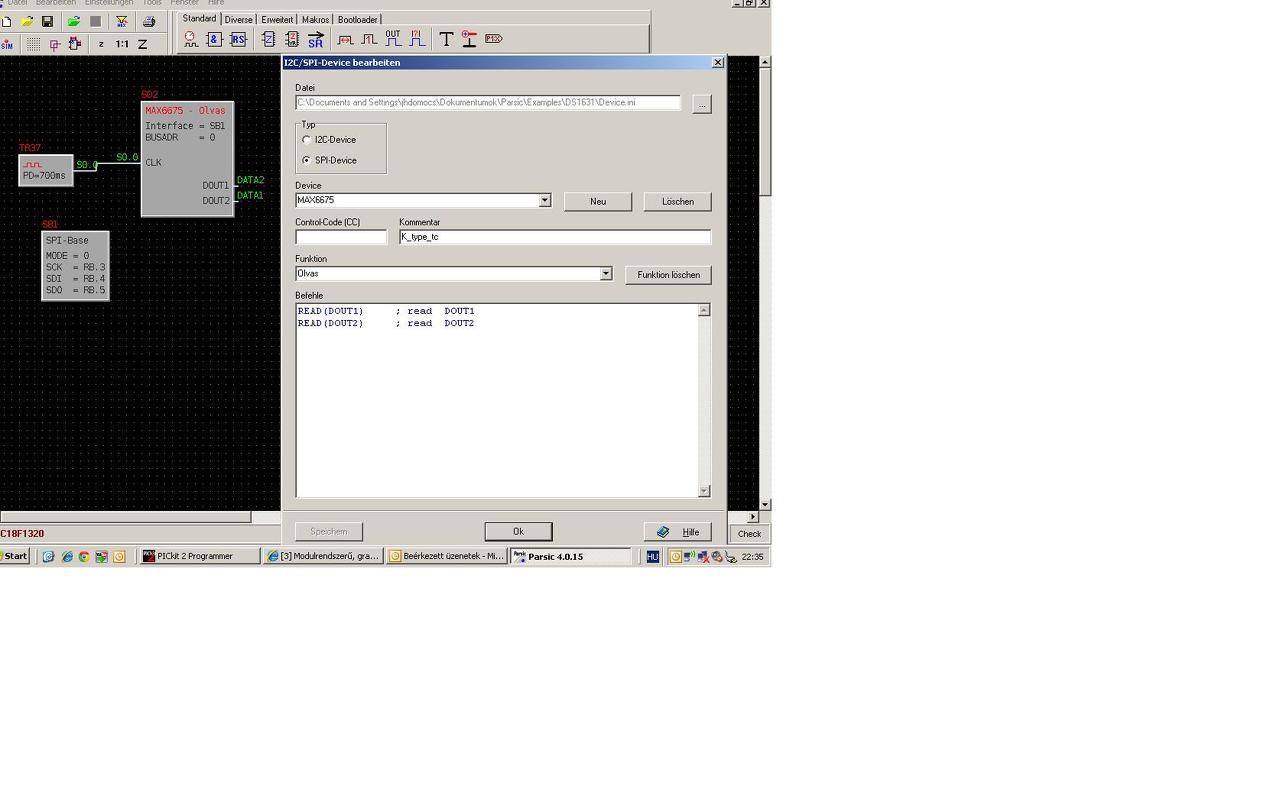The height and width of the screenshot is (808, 1280).
Task: Select the SPI-Base block on canvas
Action: pos(75,266)
